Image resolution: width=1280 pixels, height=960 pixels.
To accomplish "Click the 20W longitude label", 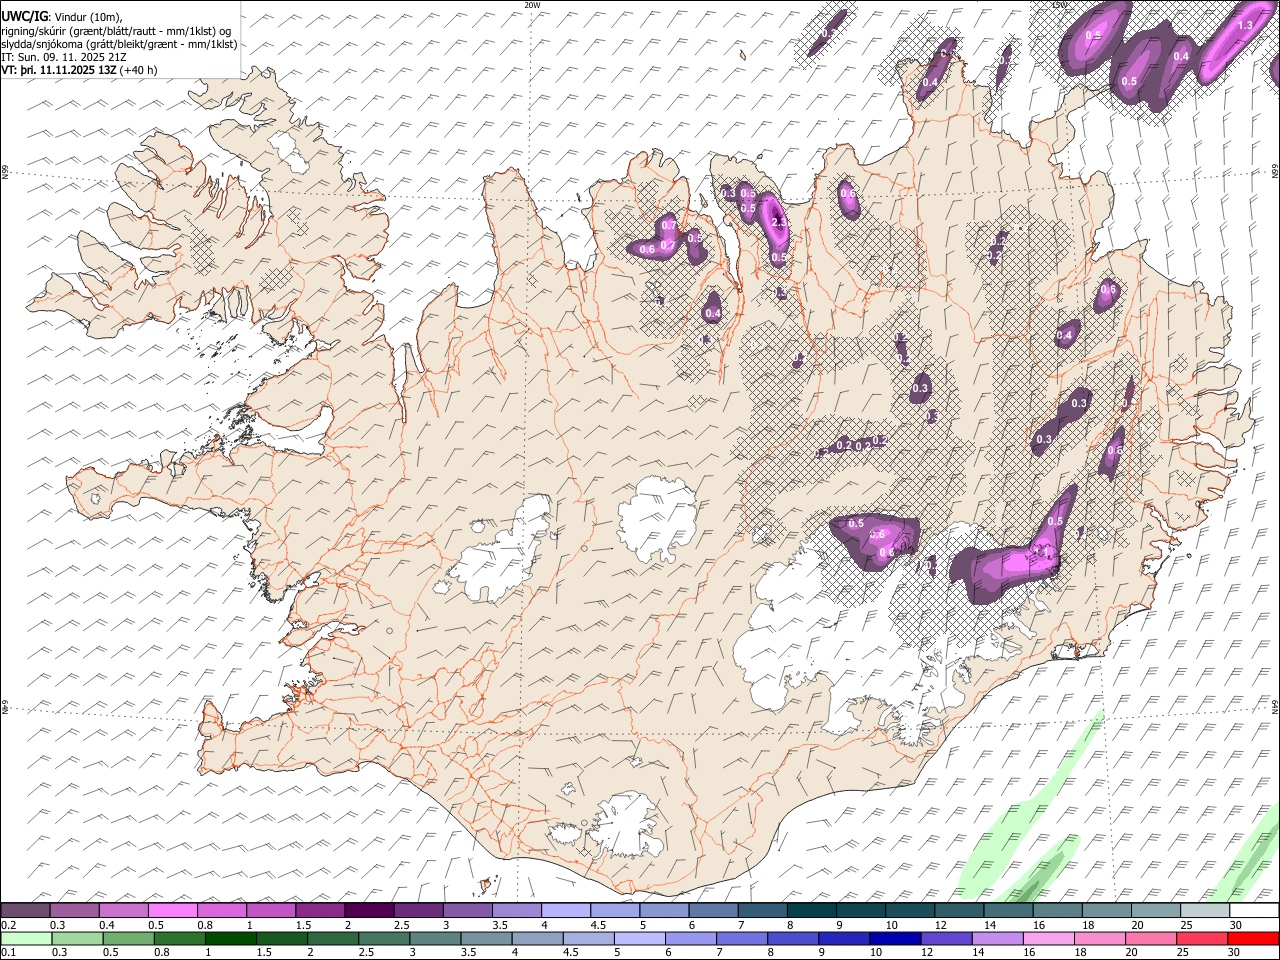I will pos(532,5).
